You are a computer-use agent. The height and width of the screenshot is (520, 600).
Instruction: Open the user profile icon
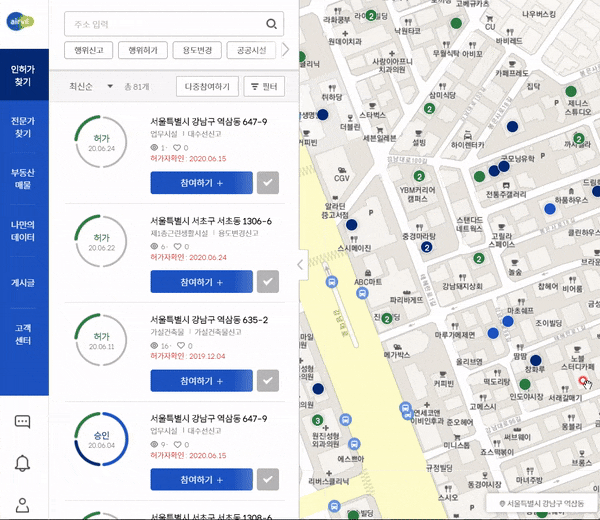pos(22,505)
